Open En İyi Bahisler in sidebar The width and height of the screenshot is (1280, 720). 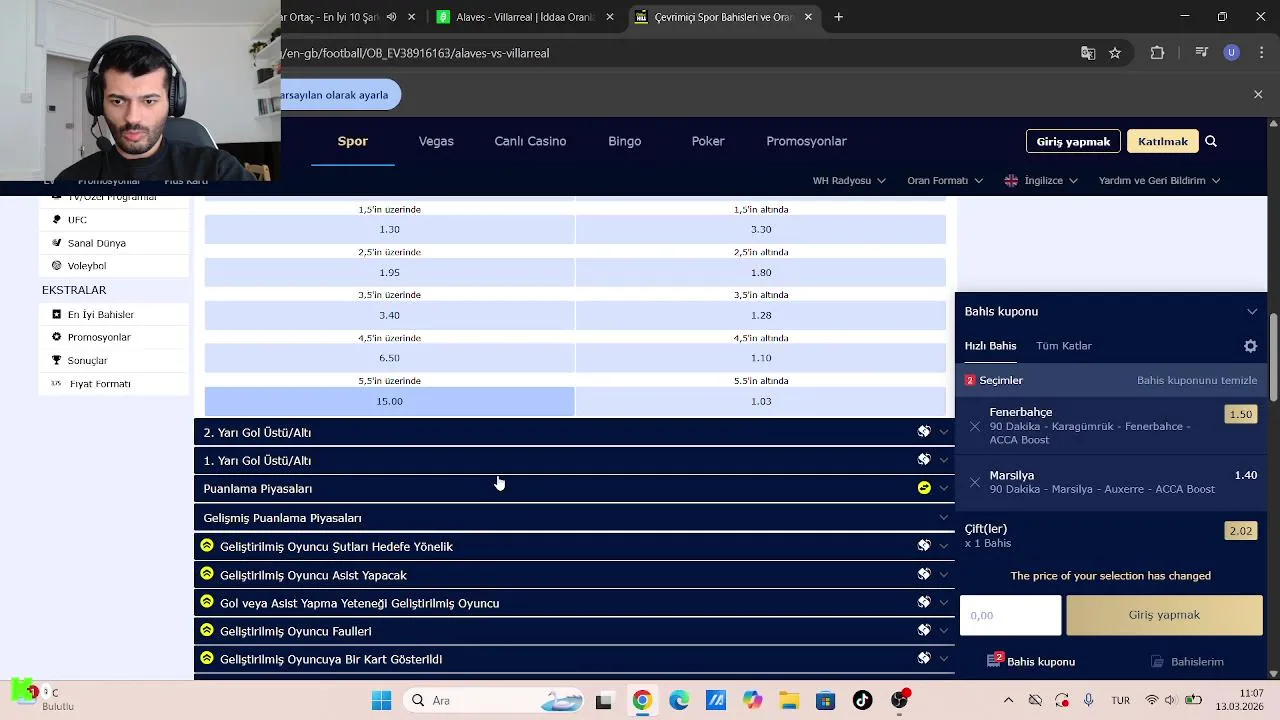[x=100, y=314]
